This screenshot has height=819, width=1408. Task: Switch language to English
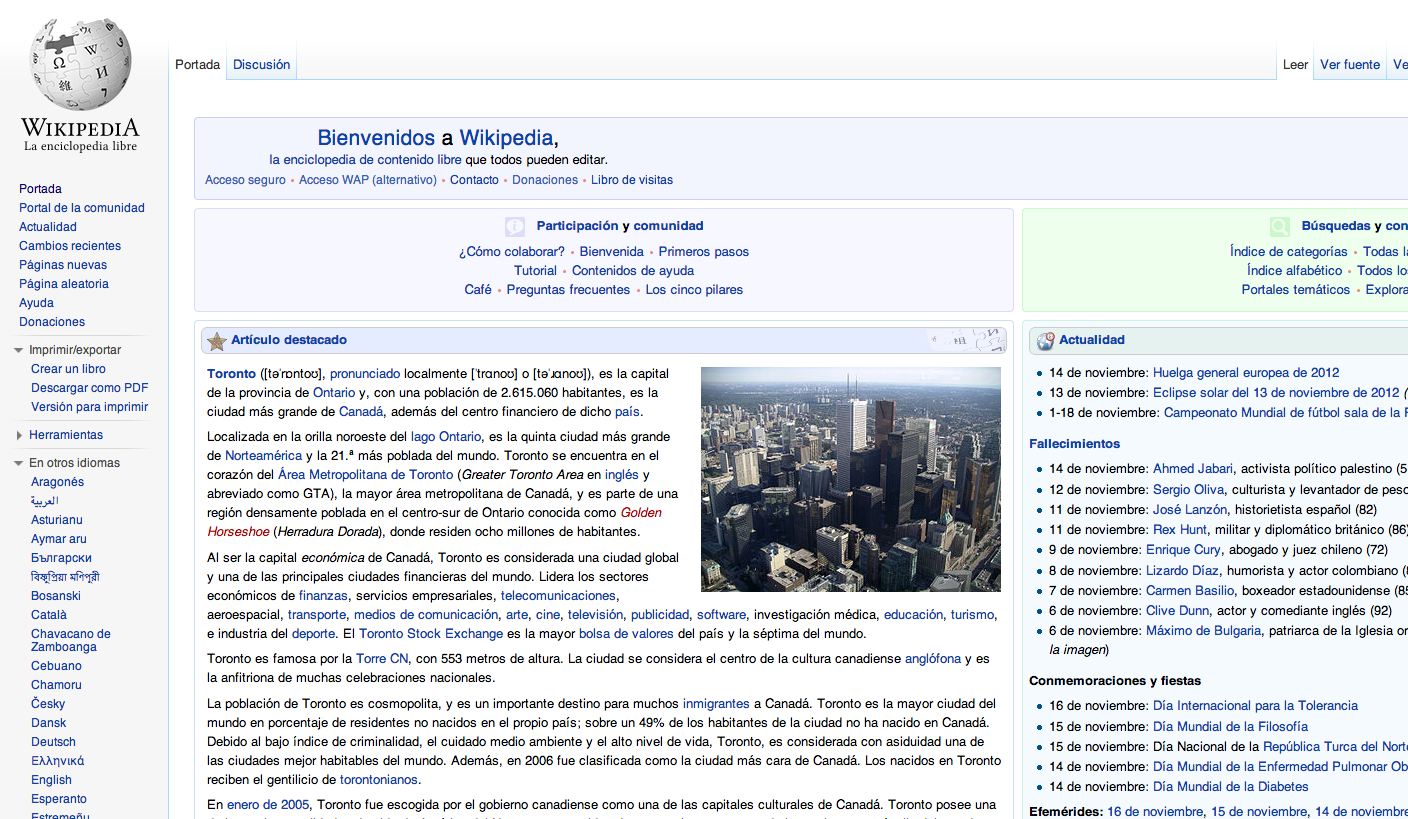[x=51, y=780]
